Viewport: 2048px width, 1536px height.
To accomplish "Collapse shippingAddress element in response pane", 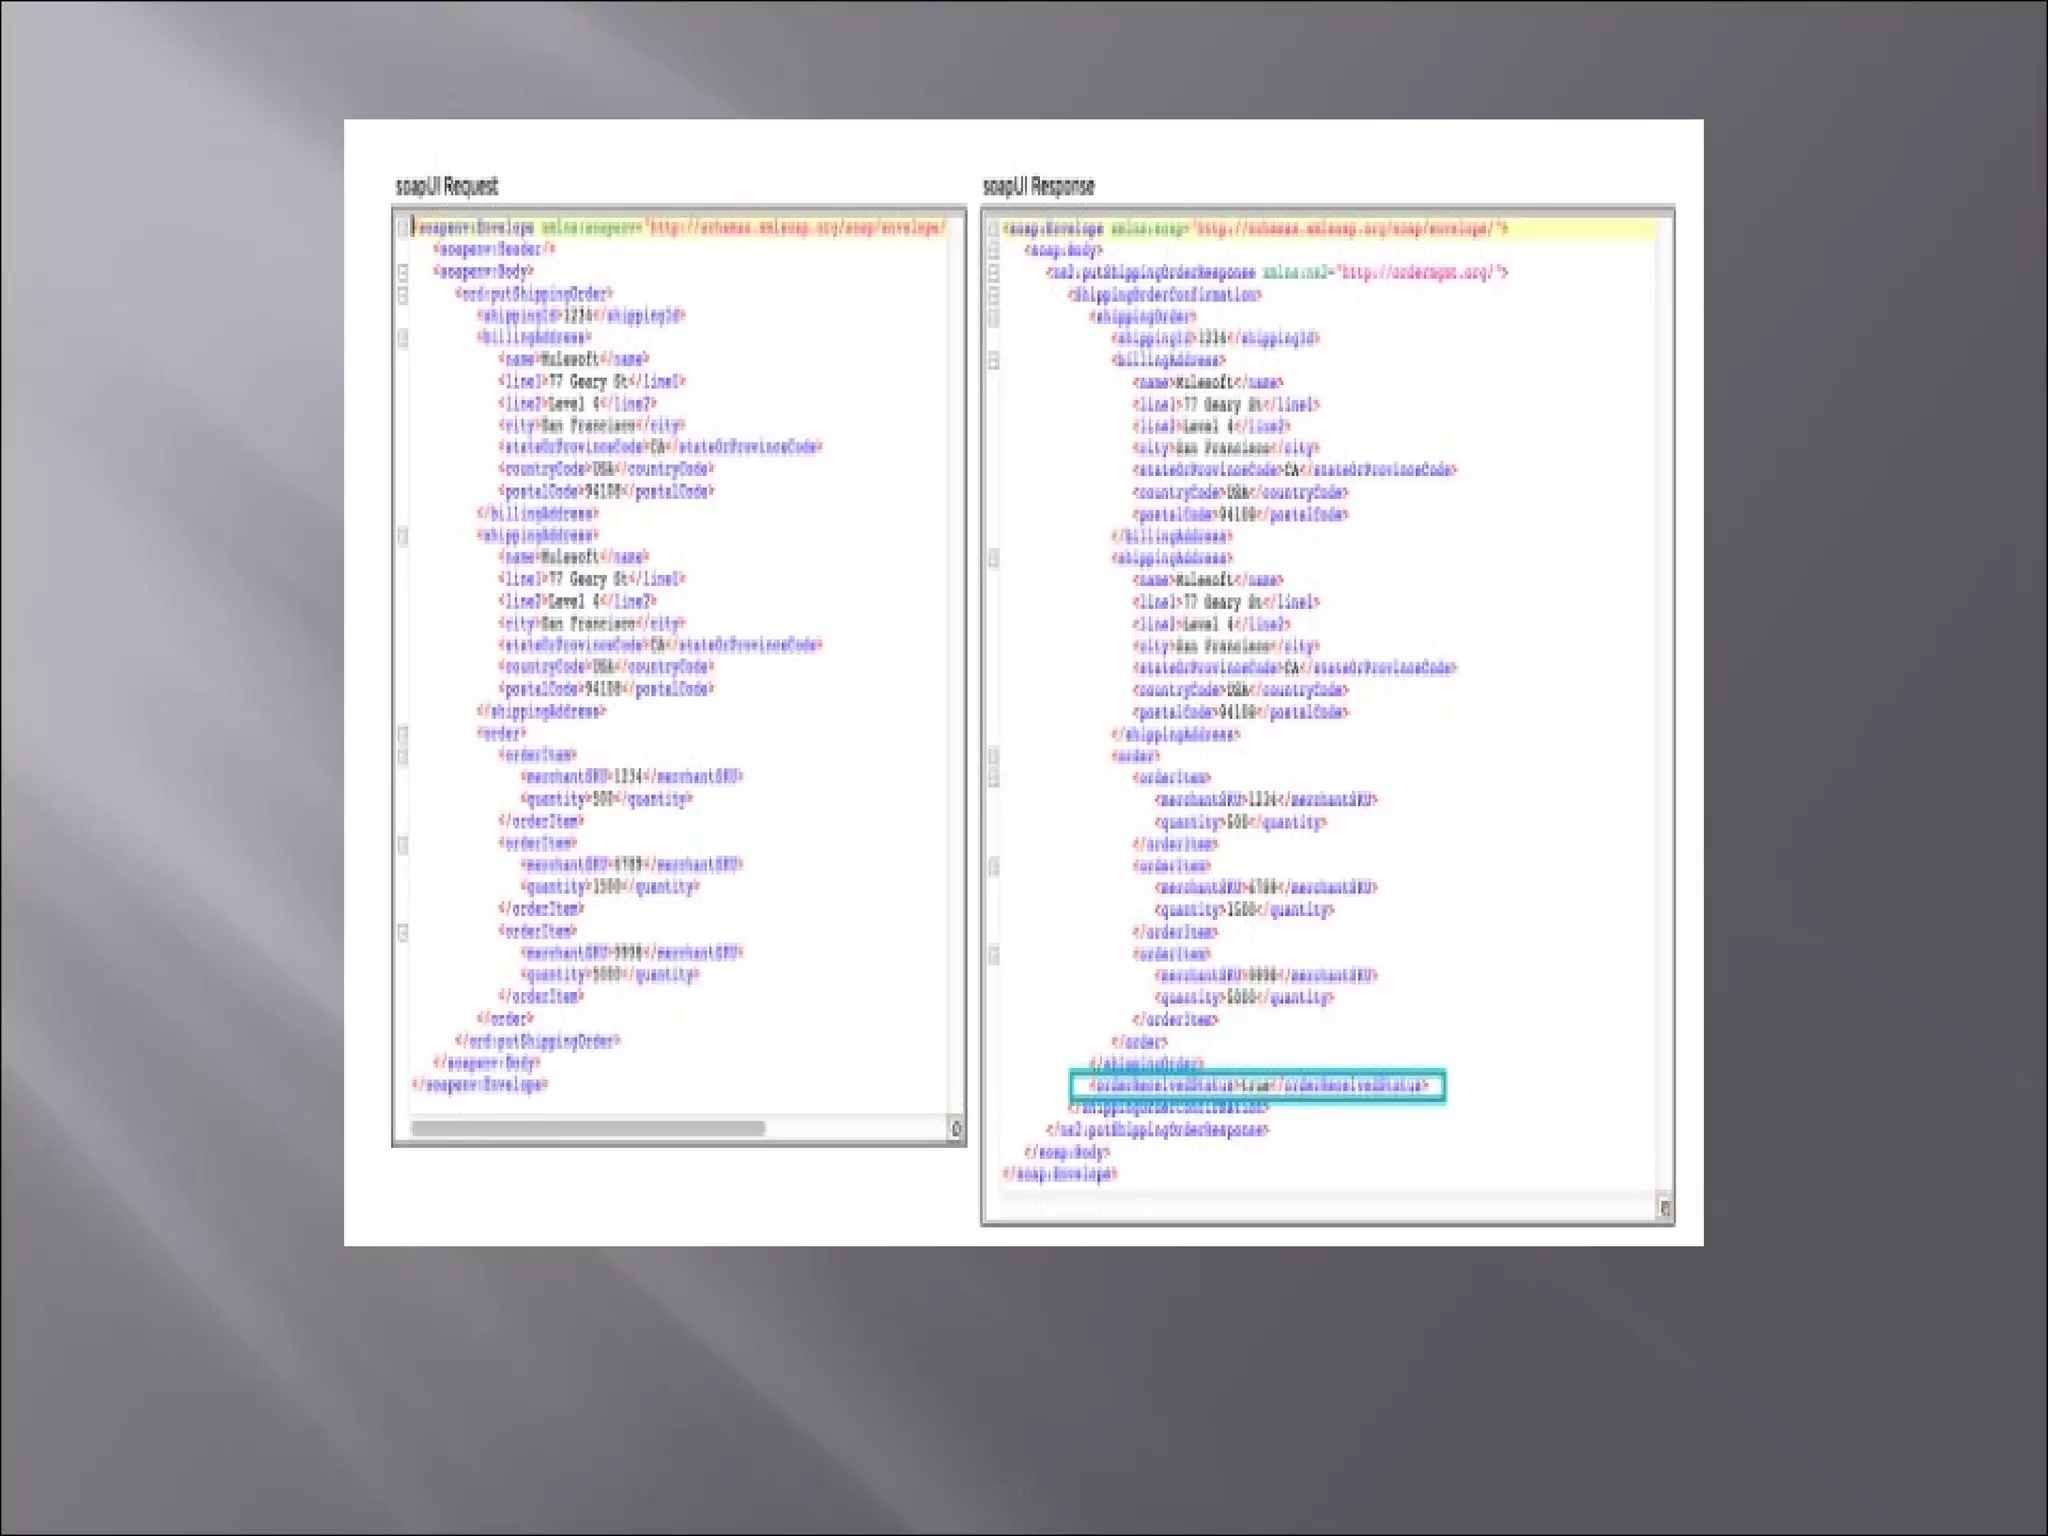I will (x=993, y=559).
